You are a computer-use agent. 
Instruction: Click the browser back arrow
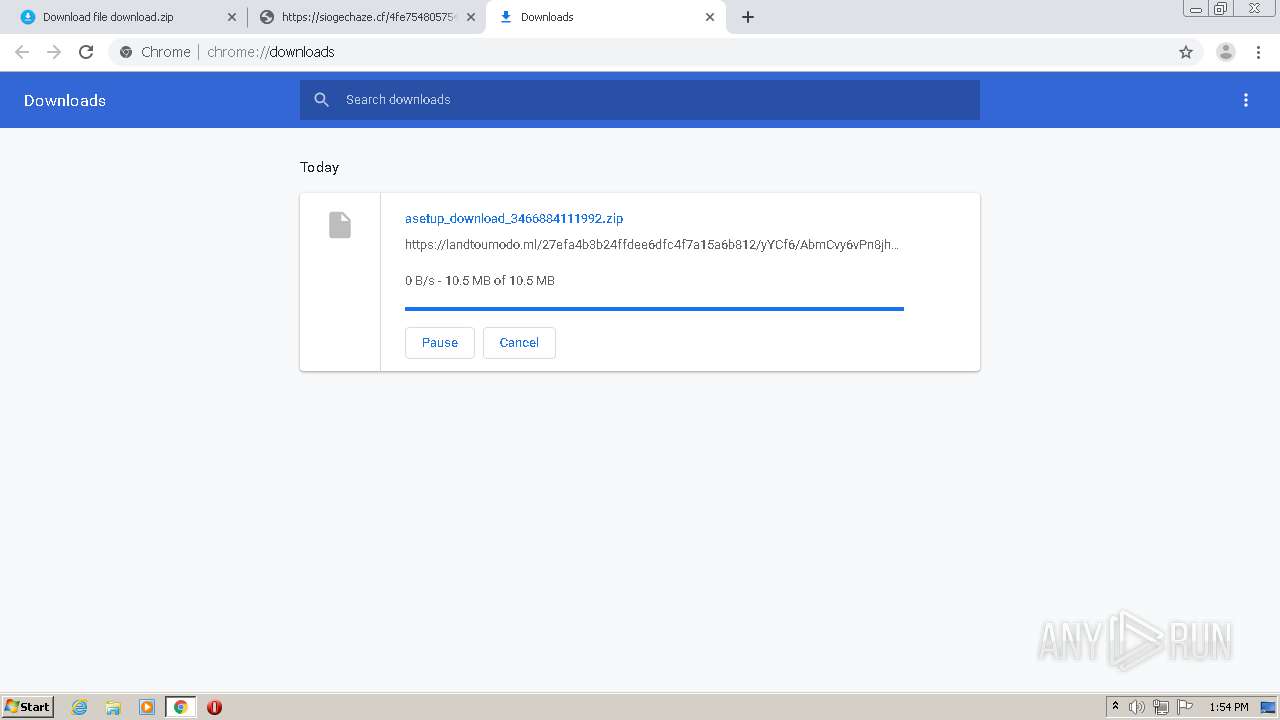click(x=22, y=52)
